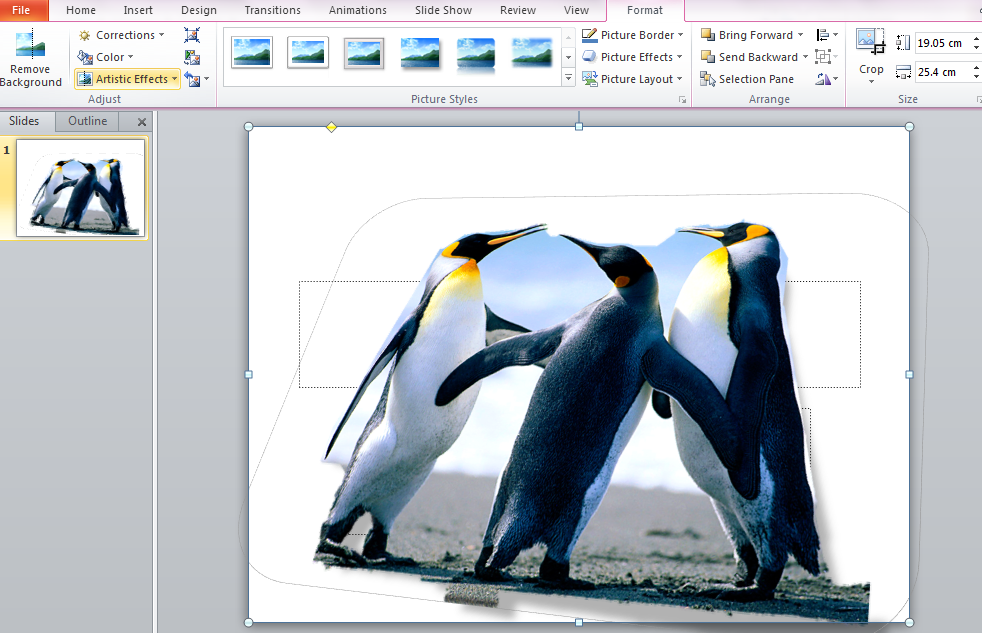The image size is (982, 633).
Task: Click the Compress Pictures icon
Action: coord(192,35)
